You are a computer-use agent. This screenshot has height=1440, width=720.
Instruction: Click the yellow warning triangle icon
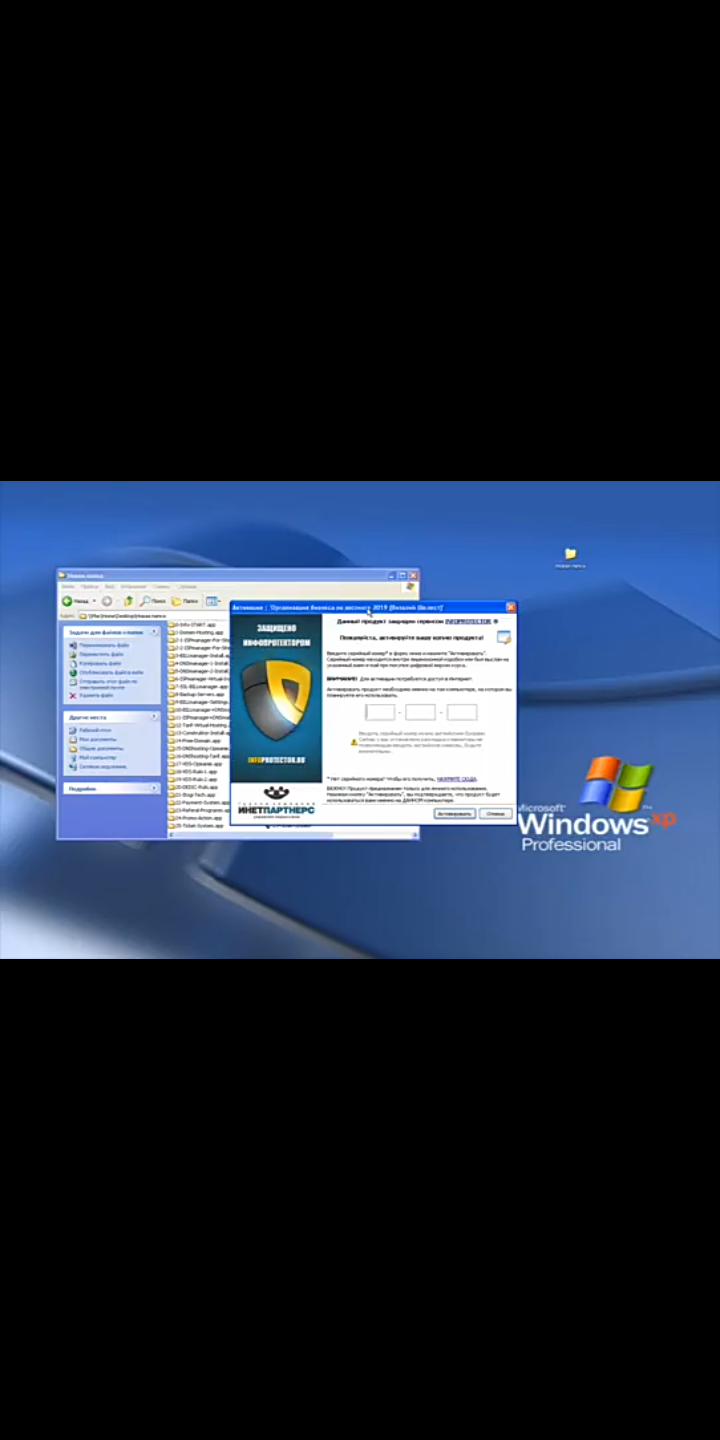[x=354, y=742]
